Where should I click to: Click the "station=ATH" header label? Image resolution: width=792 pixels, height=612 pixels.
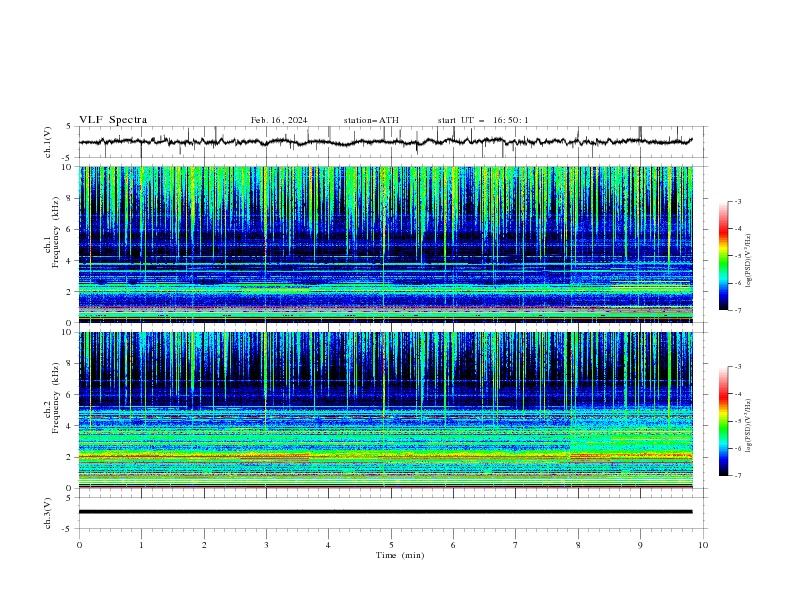(x=371, y=120)
